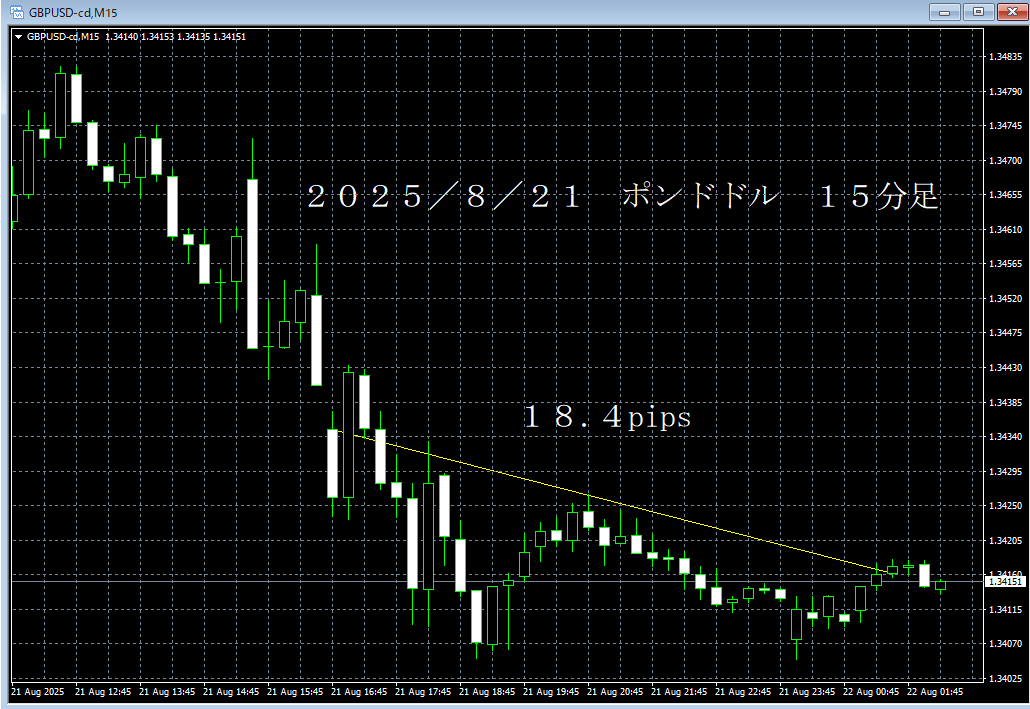Click the 1.34025 price scale label
Viewport: 1030px width, 709px height.
tap(1006, 678)
